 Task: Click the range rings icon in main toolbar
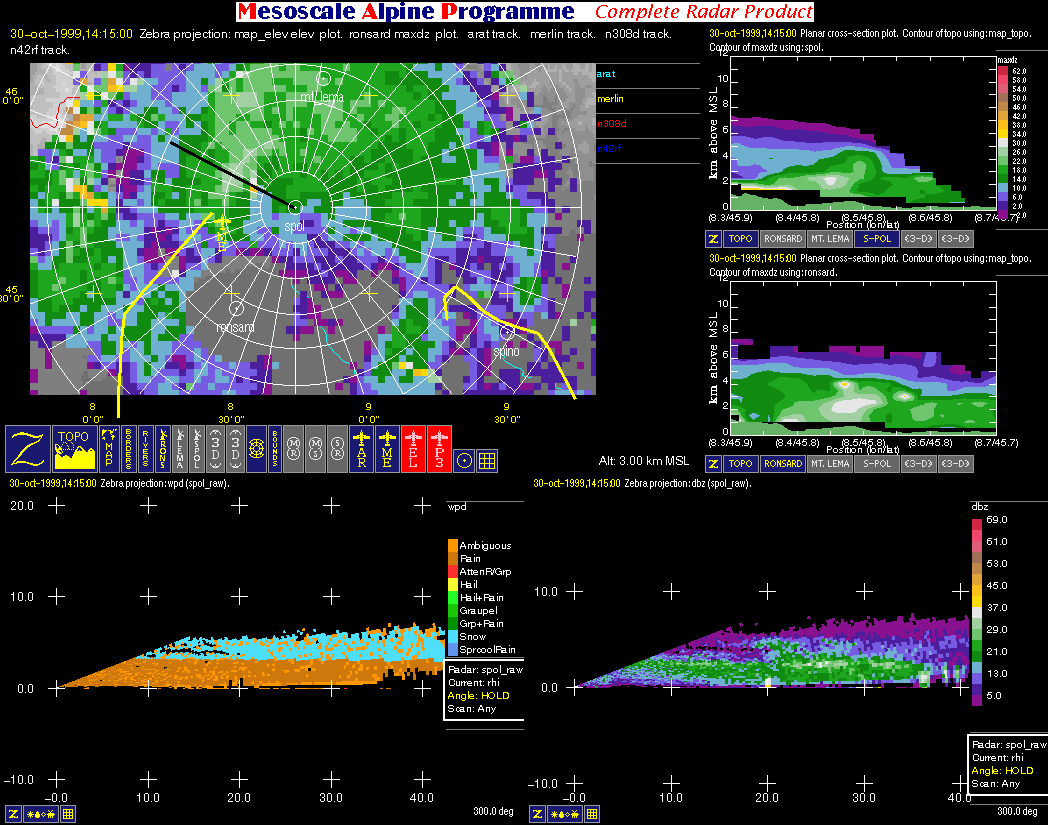point(256,449)
